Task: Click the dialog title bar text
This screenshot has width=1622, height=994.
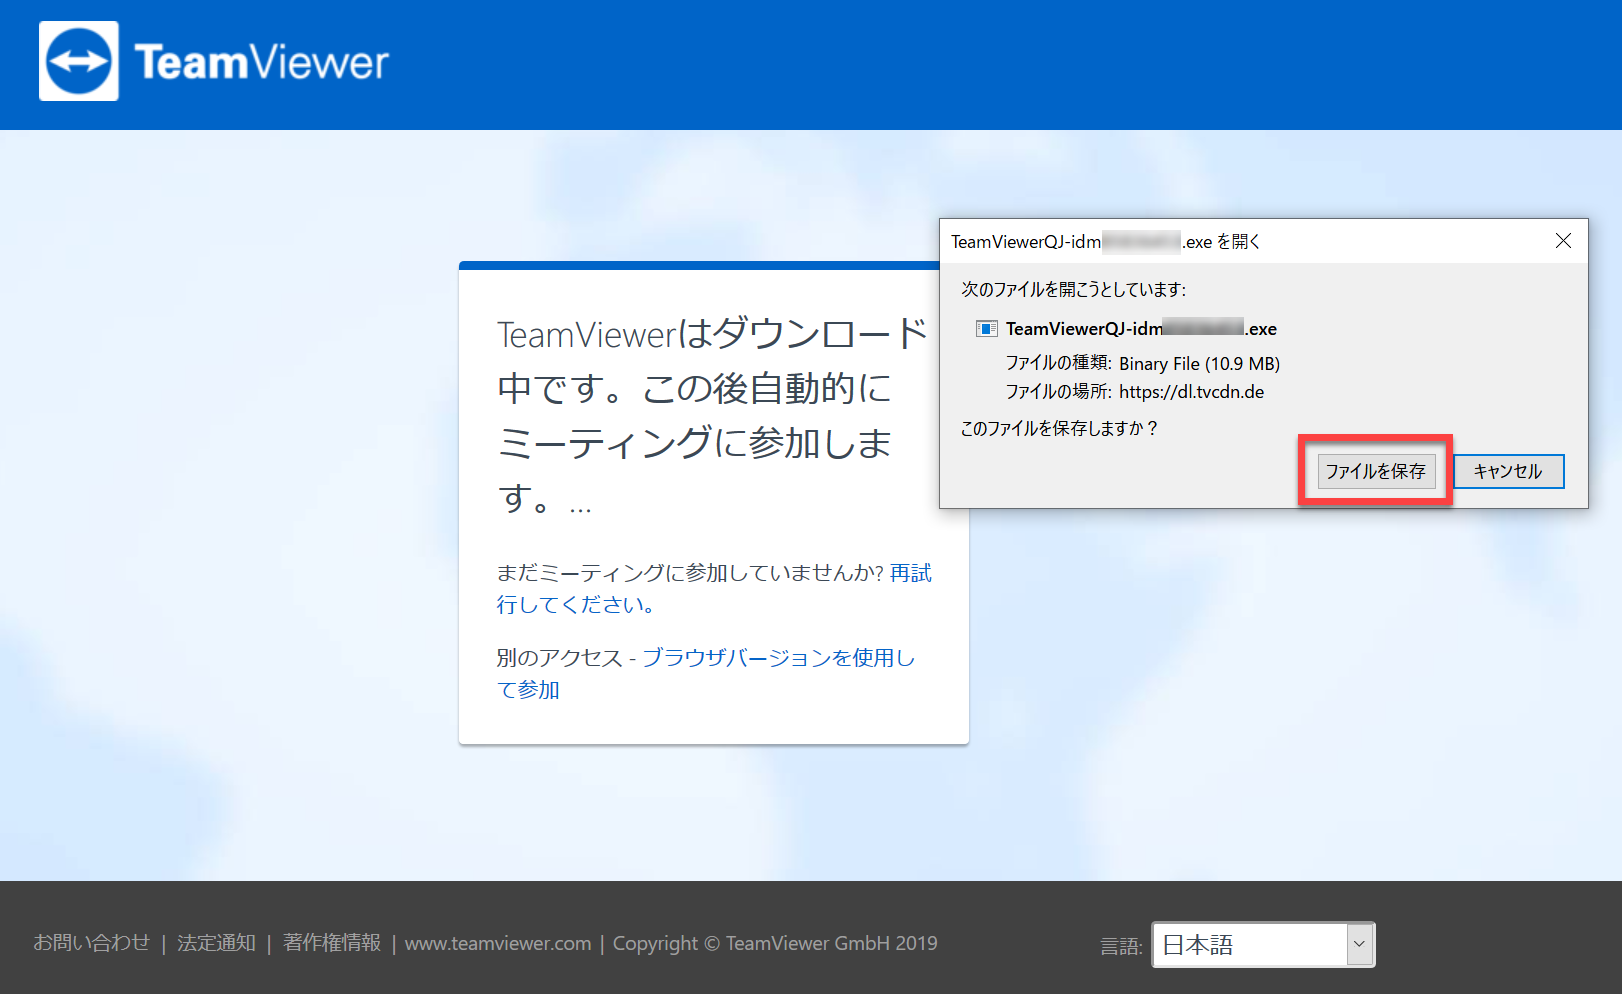Action: click(1105, 242)
